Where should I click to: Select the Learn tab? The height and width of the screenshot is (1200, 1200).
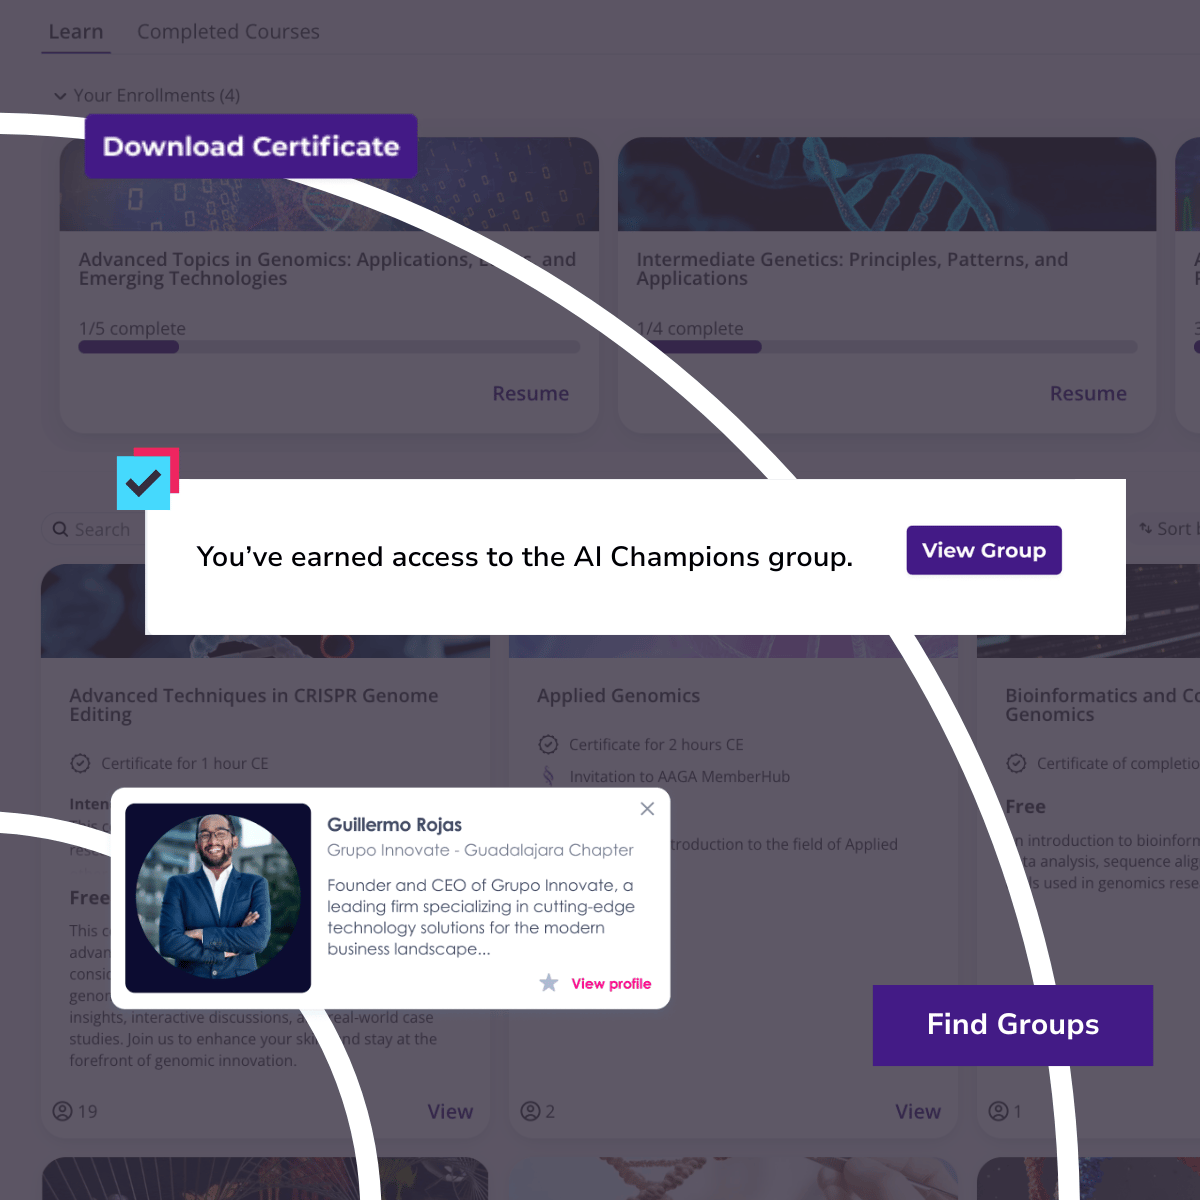(75, 31)
